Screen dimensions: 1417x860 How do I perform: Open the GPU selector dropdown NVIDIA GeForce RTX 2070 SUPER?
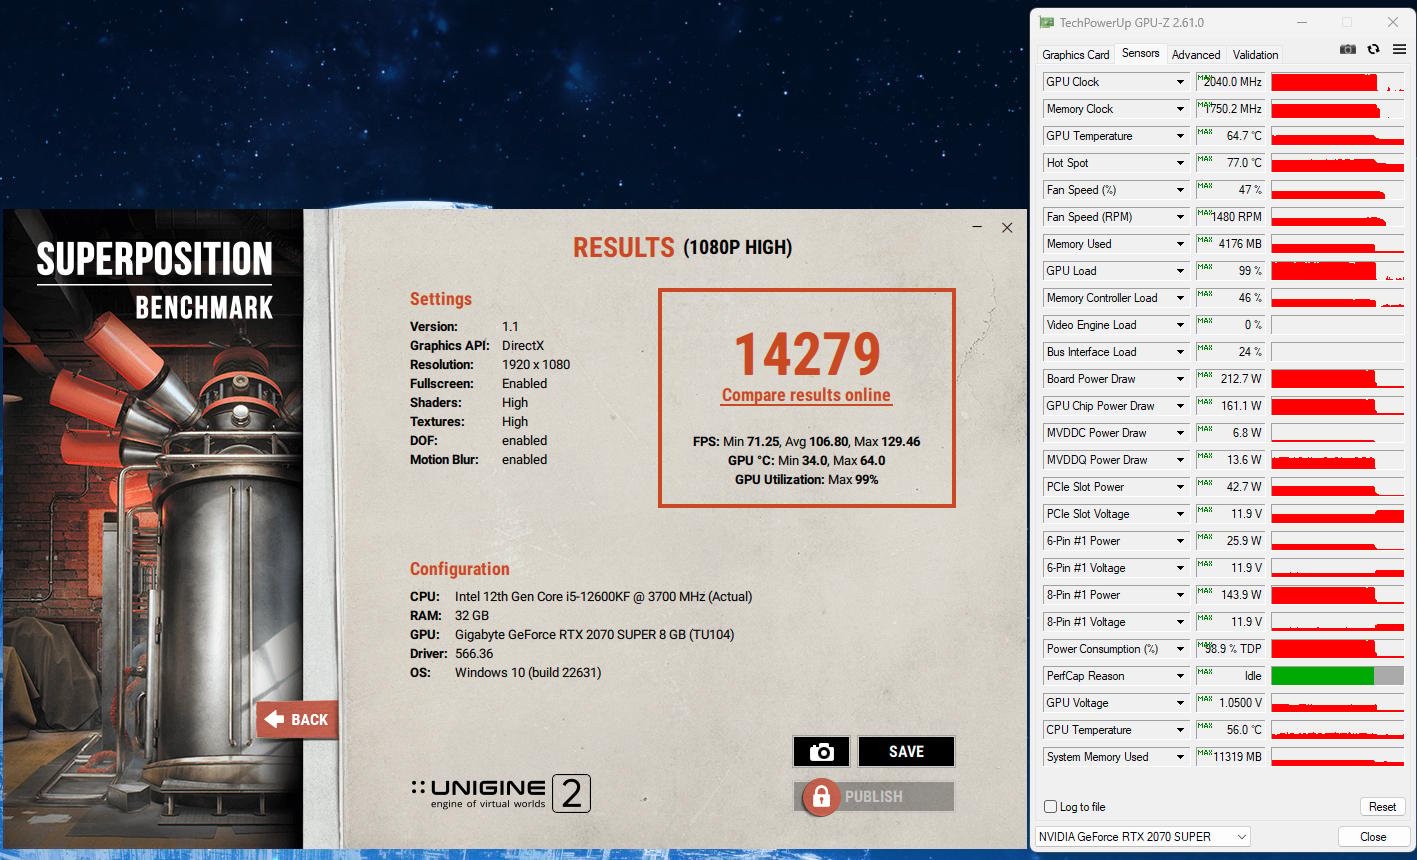click(1143, 837)
